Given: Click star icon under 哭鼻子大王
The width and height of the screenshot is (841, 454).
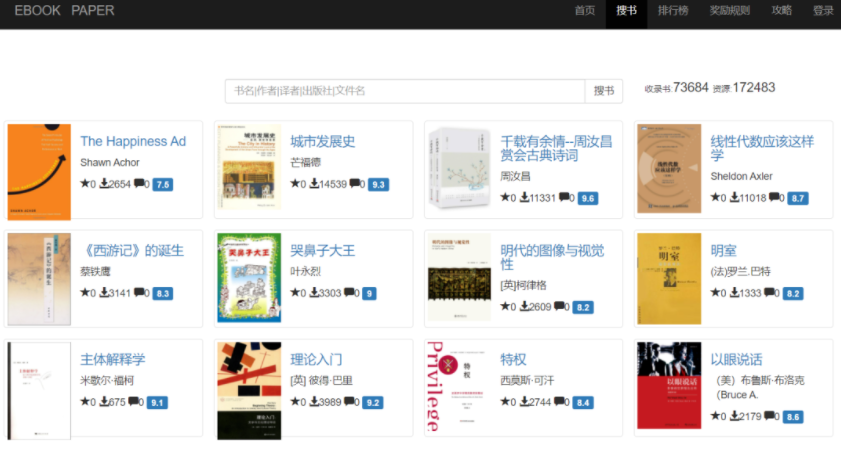Looking at the screenshot, I should pyautogui.click(x=295, y=293).
